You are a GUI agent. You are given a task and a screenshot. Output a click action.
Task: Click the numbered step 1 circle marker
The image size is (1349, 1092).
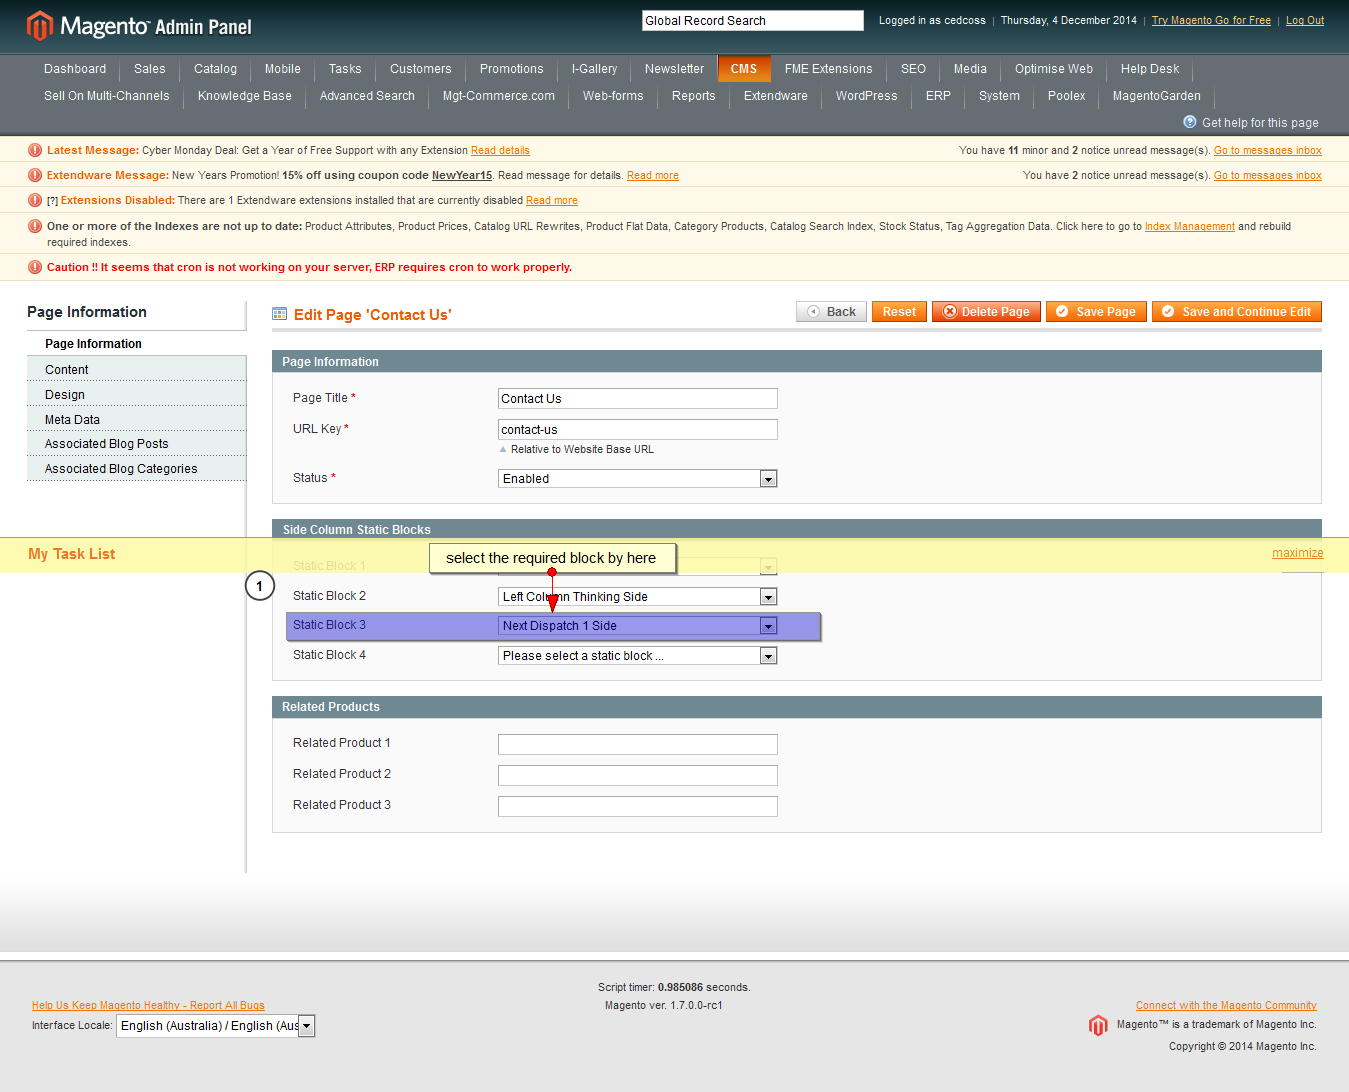tap(260, 586)
